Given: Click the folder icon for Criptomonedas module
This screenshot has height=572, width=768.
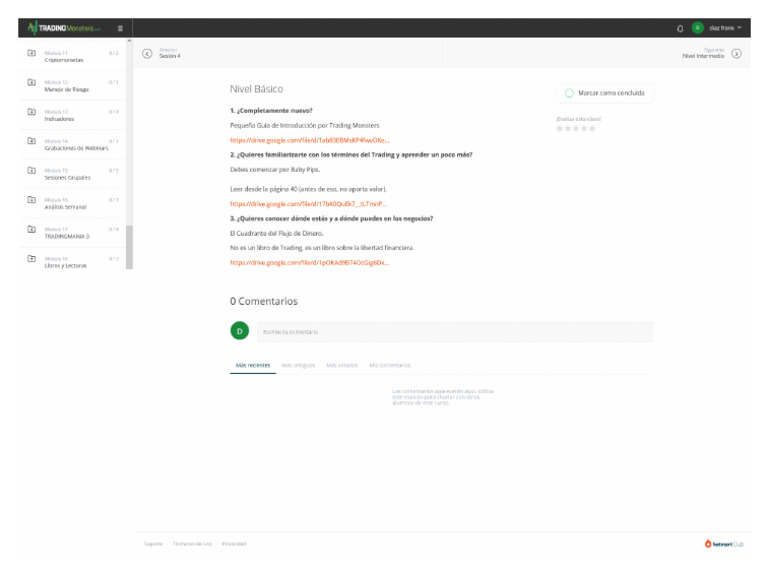Looking at the screenshot, I should click(x=31, y=53).
